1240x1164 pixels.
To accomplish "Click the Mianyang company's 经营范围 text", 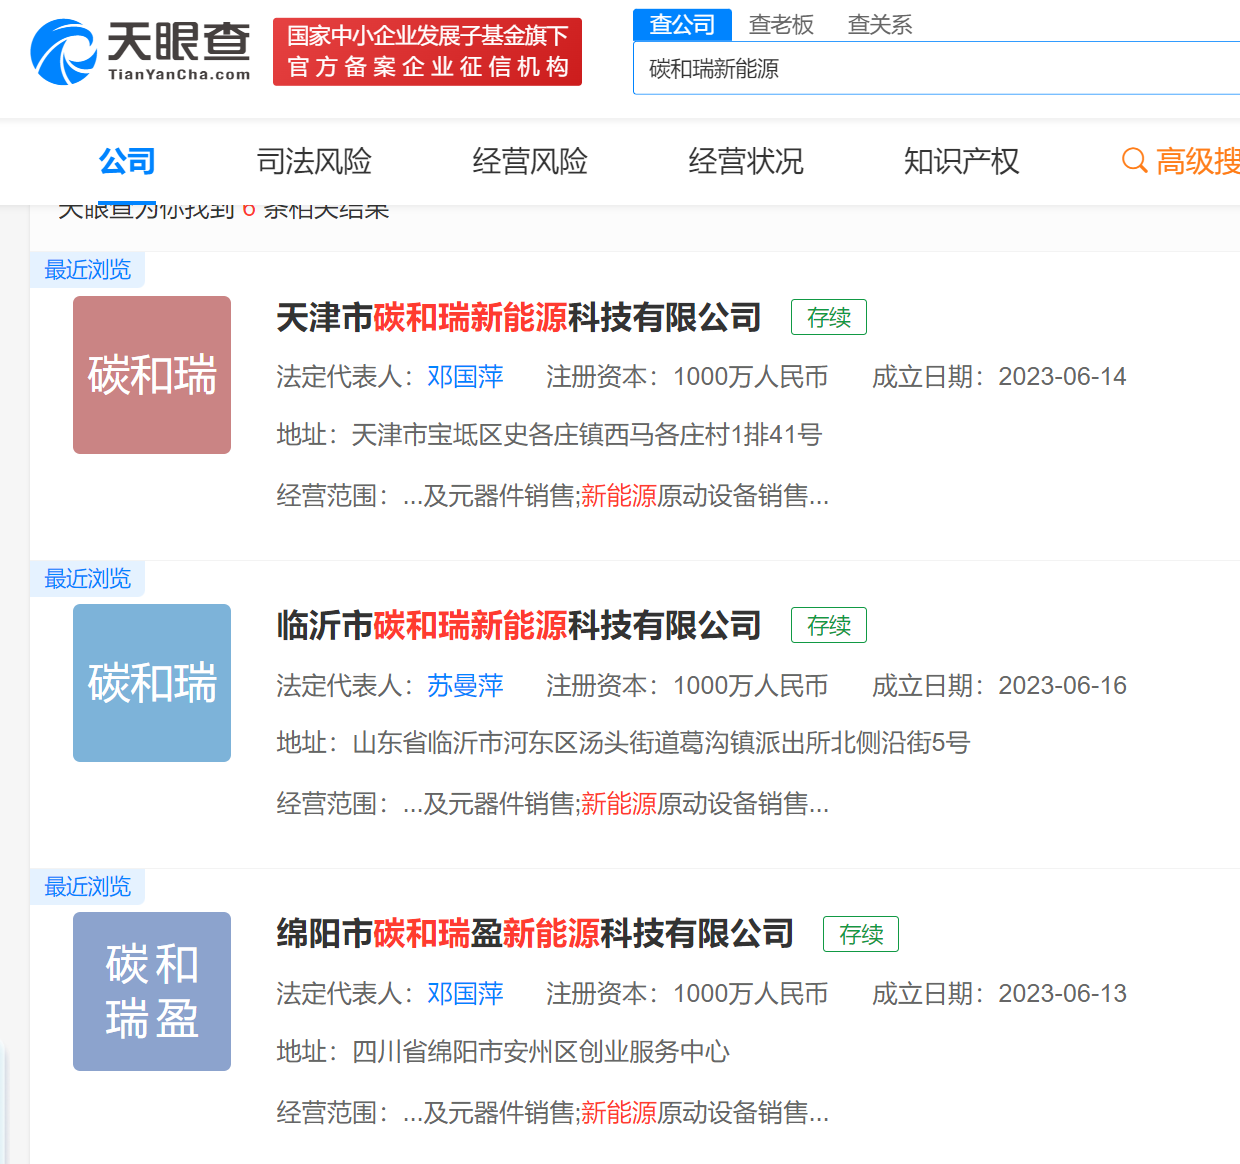I will [553, 1113].
